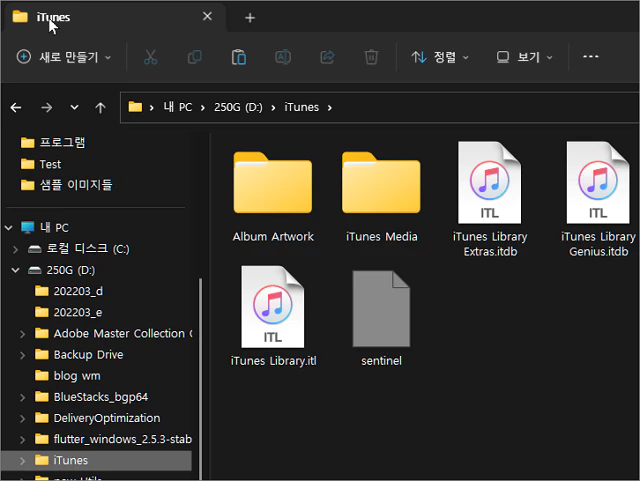Close the iTunes tab
Screen dimensions: 640x481
207,16
